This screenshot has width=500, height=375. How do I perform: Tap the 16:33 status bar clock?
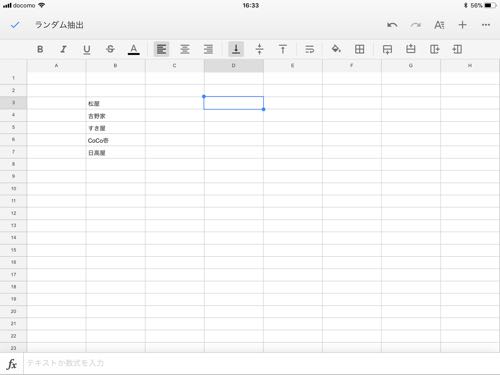[251, 5]
